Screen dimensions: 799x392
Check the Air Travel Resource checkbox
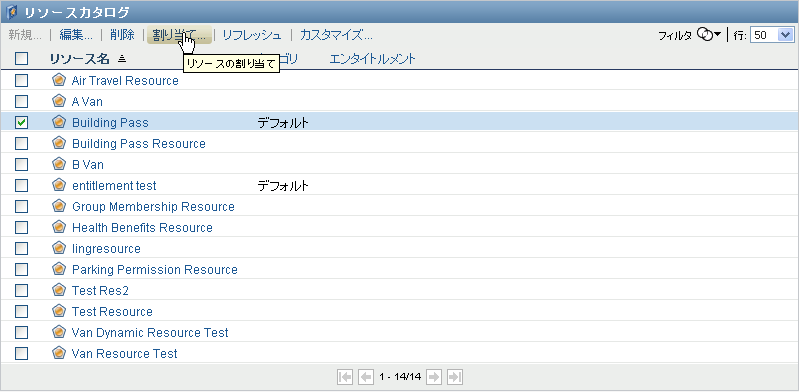tap(21, 81)
